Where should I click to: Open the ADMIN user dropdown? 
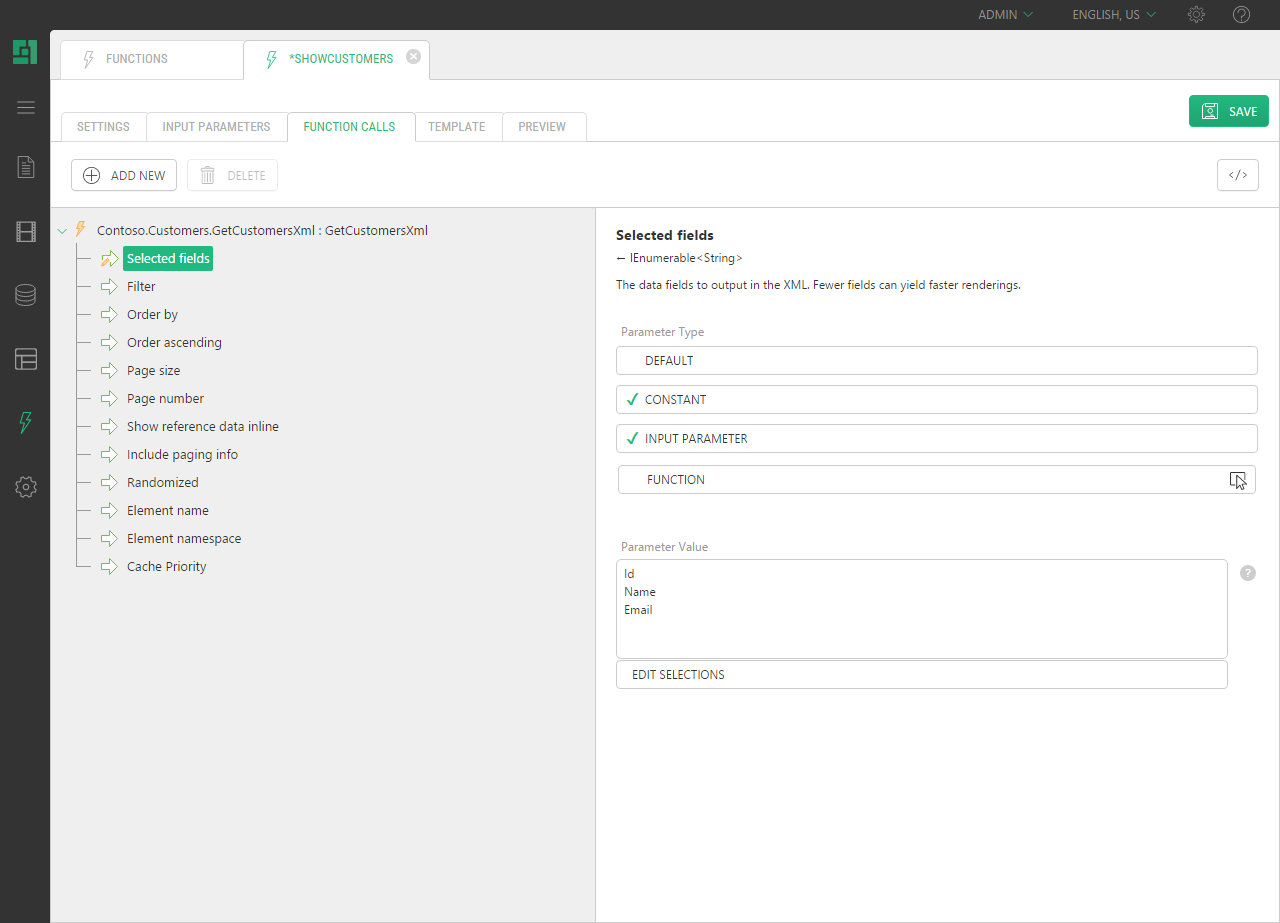[1005, 15]
